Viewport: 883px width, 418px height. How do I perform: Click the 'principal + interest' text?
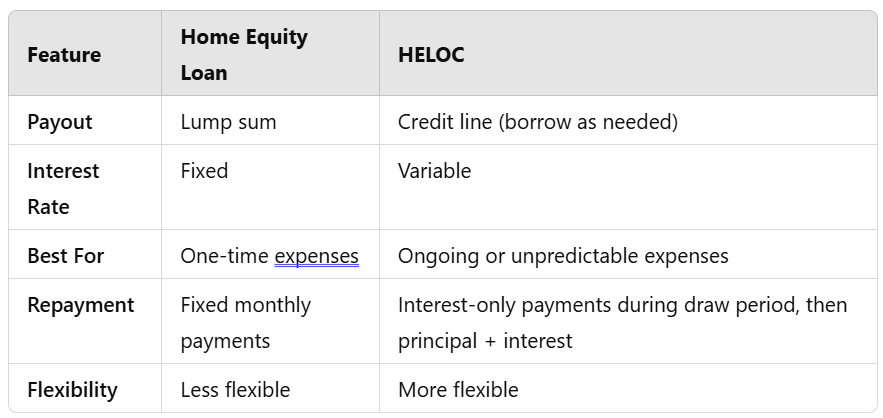[485, 341]
